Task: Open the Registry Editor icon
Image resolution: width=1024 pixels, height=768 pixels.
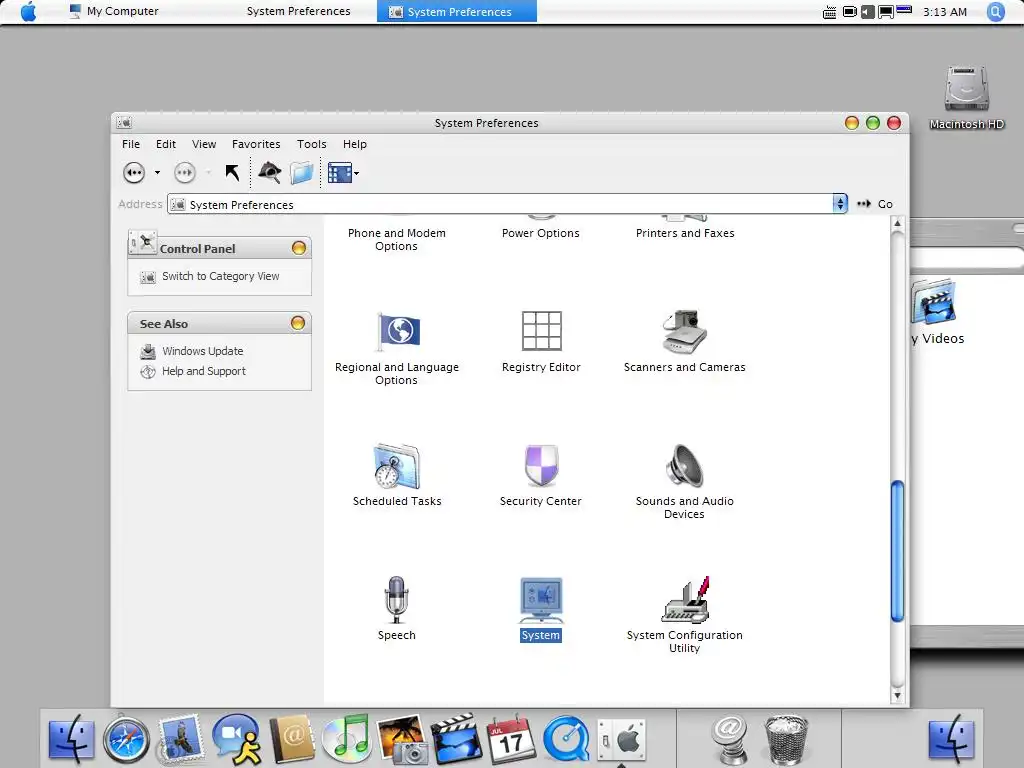Action: (541, 331)
